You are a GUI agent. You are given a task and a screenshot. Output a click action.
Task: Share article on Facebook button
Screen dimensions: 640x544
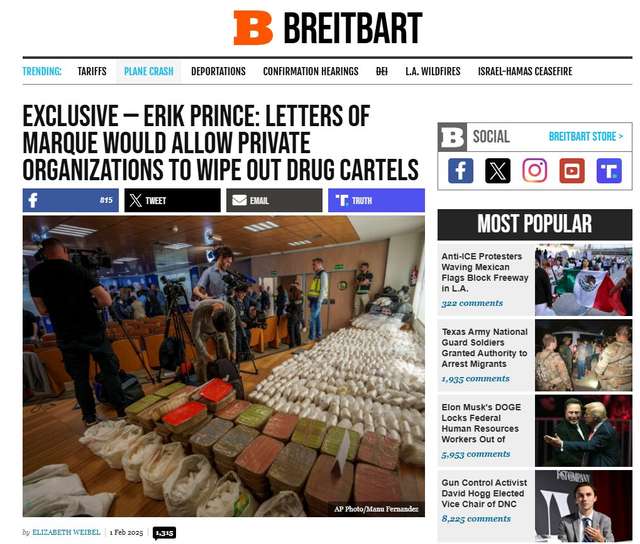tap(71, 200)
